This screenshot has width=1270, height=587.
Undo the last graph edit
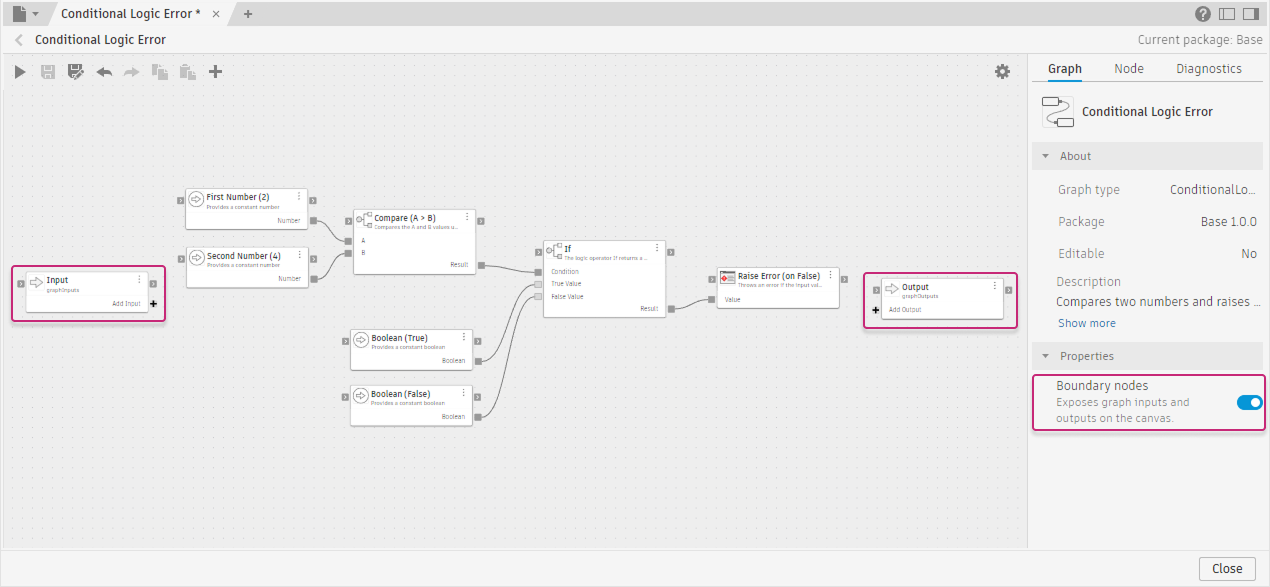tap(104, 72)
